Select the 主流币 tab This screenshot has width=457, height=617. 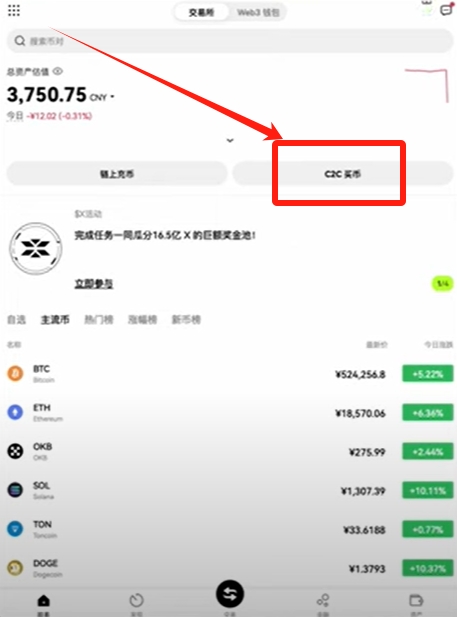tap(55, 320)
